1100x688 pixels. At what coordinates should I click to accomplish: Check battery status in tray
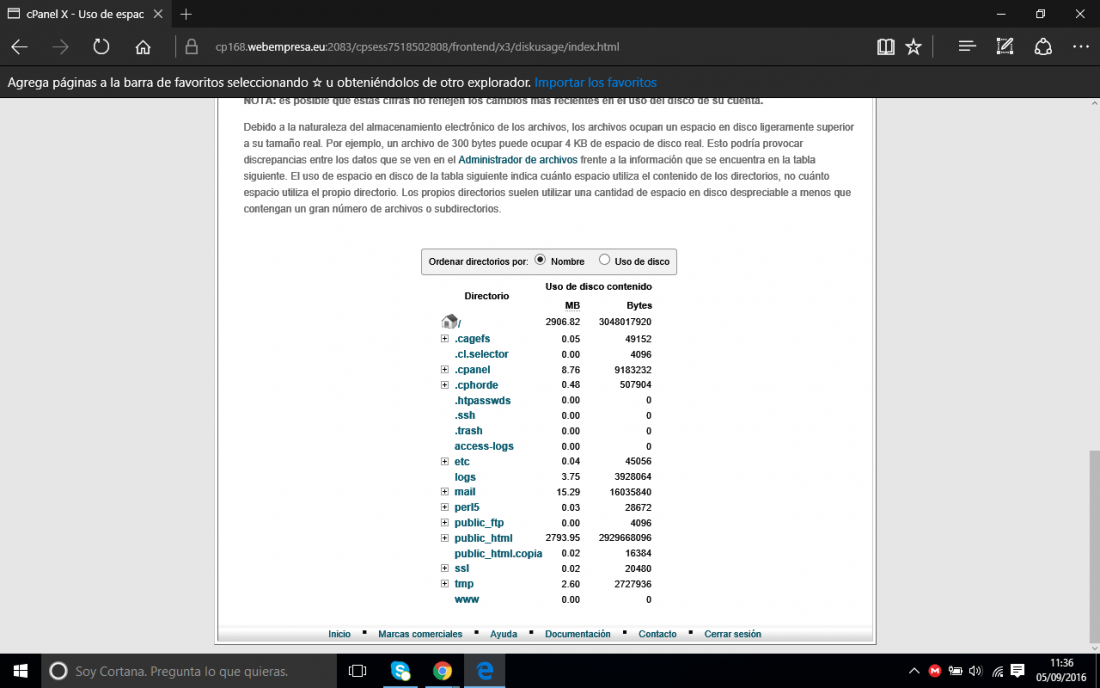pyautogui.click(x=955, y=671)
